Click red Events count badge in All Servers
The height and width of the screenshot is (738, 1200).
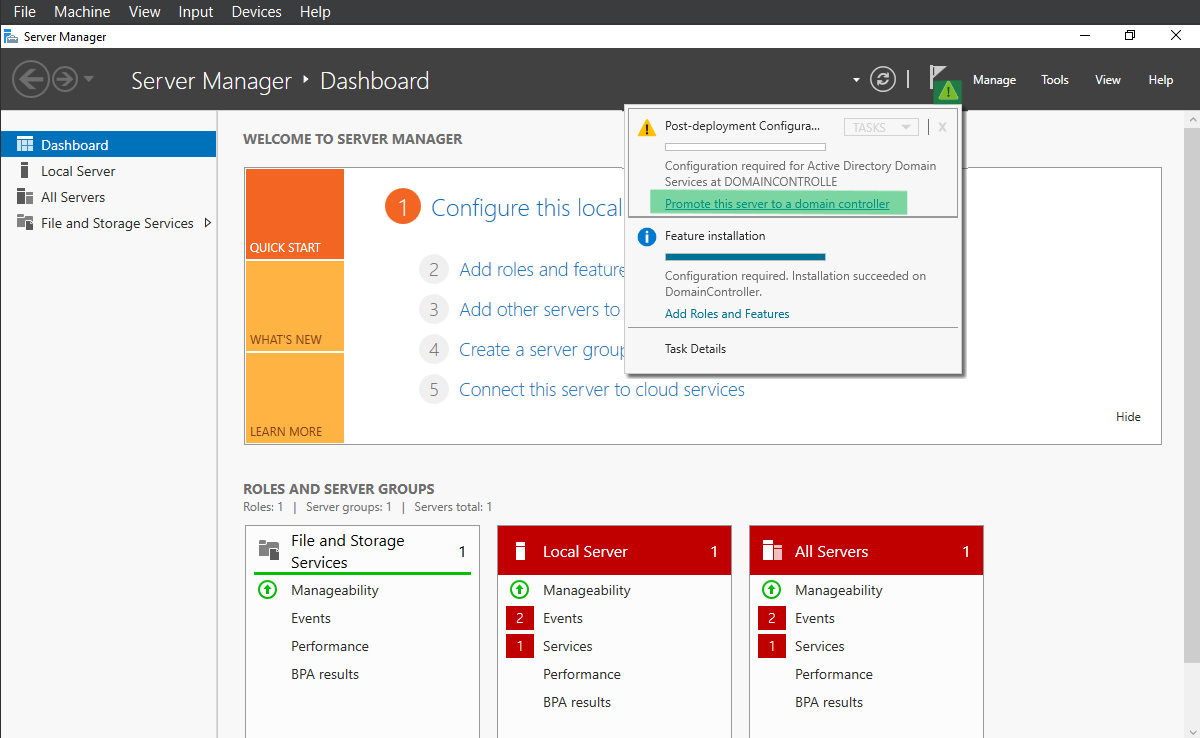[772, 618]
